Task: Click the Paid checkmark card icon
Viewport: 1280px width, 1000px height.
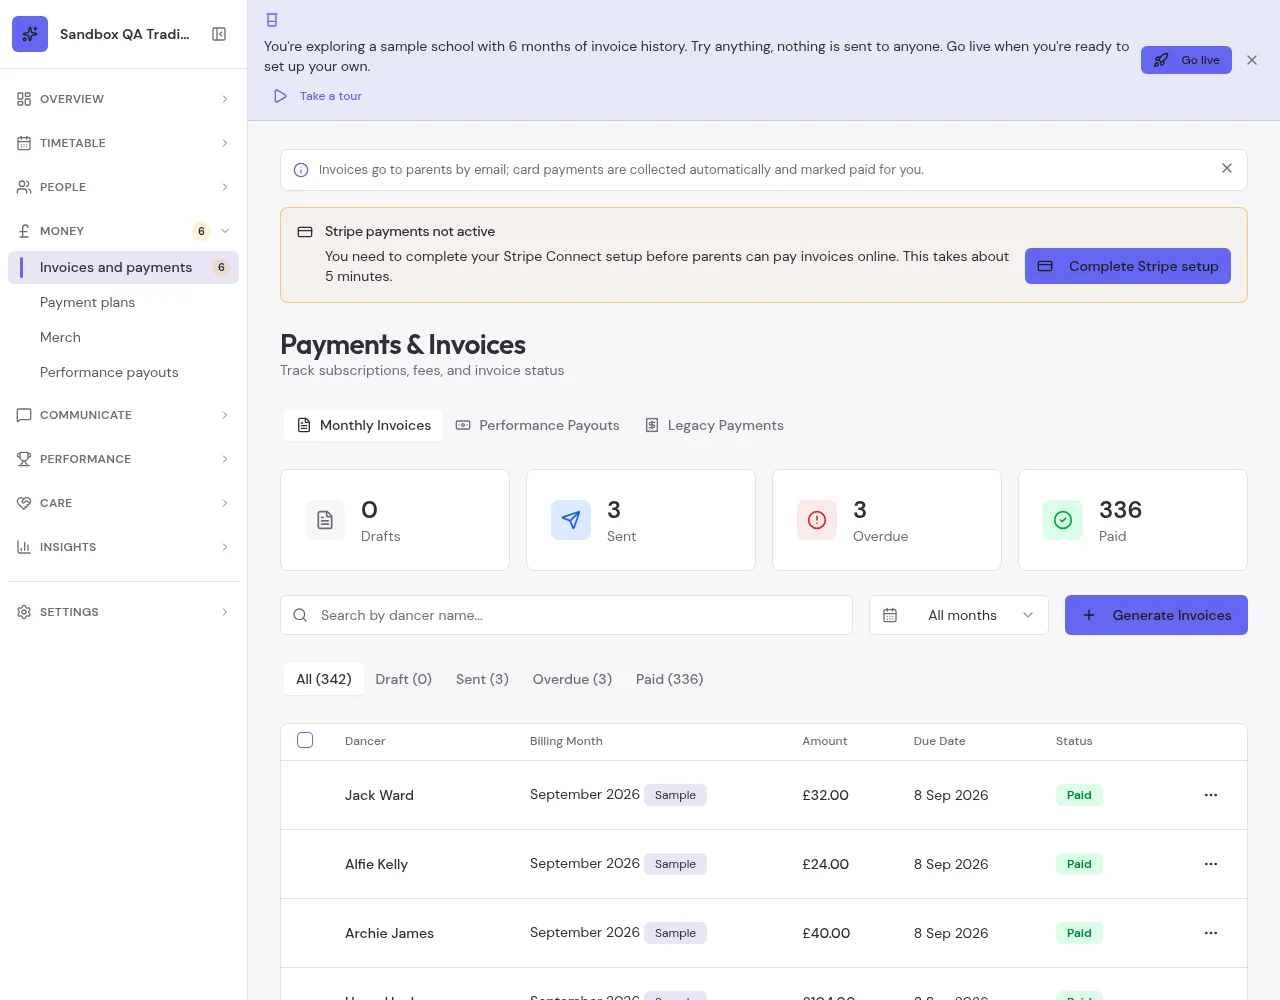Action: 1063,520
